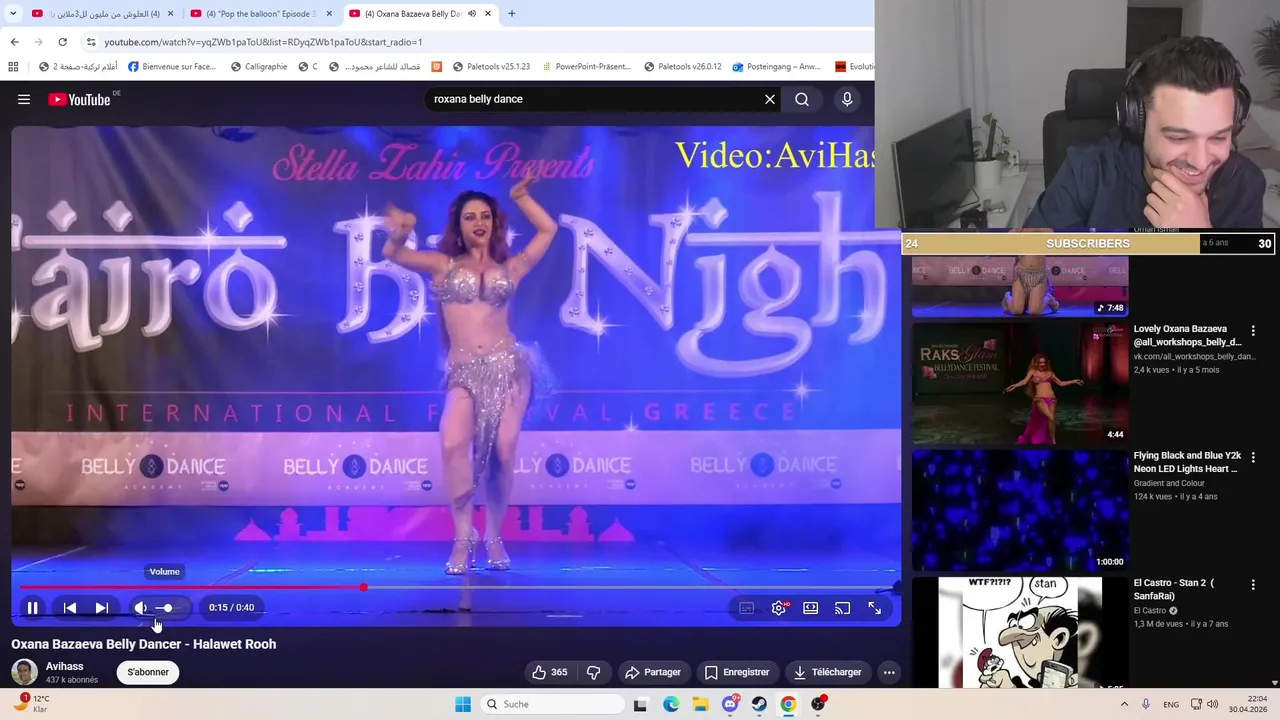Seek using the red progress bar scrubber

pos(363,587)
